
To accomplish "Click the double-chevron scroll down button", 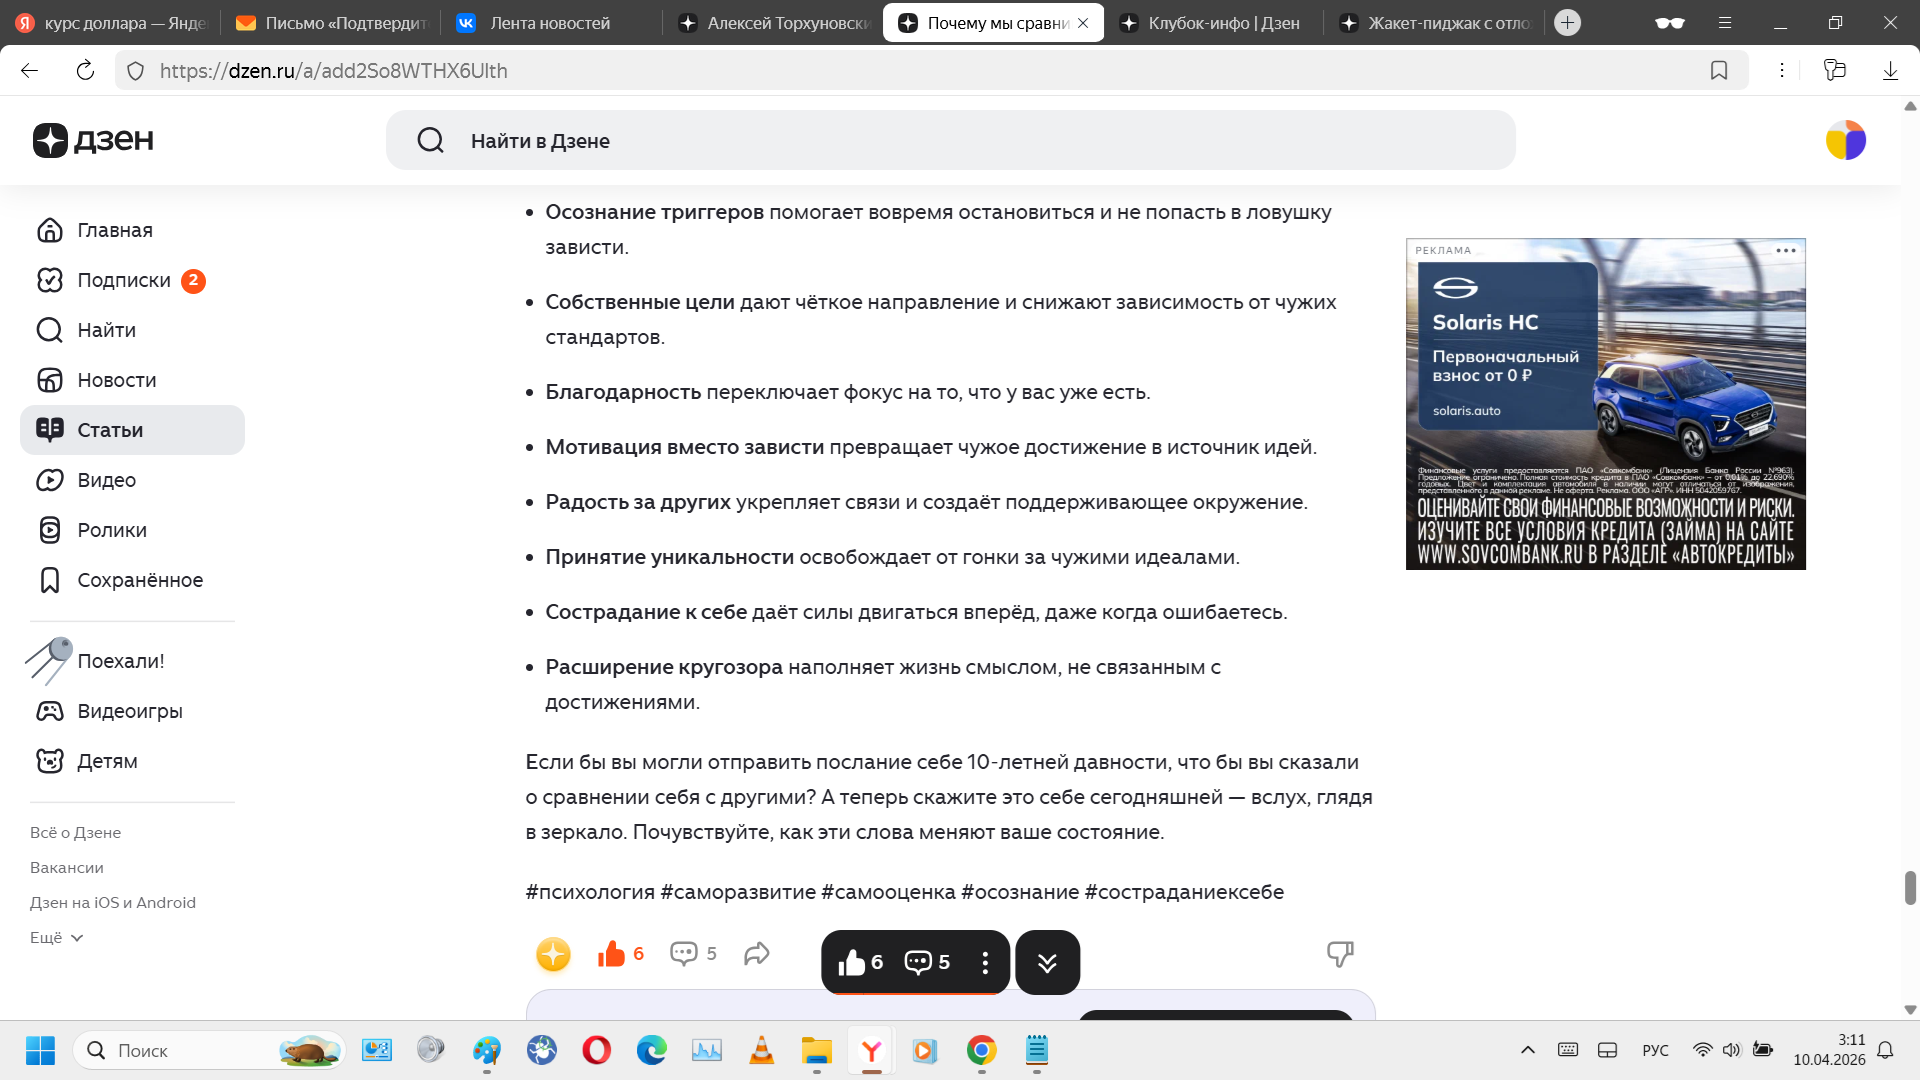I will 1047,962.
